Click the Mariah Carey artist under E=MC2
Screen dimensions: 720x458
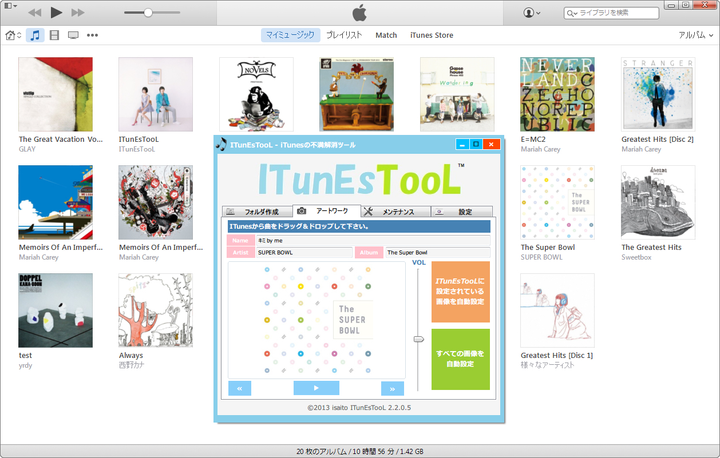click(x=540, y=149)
